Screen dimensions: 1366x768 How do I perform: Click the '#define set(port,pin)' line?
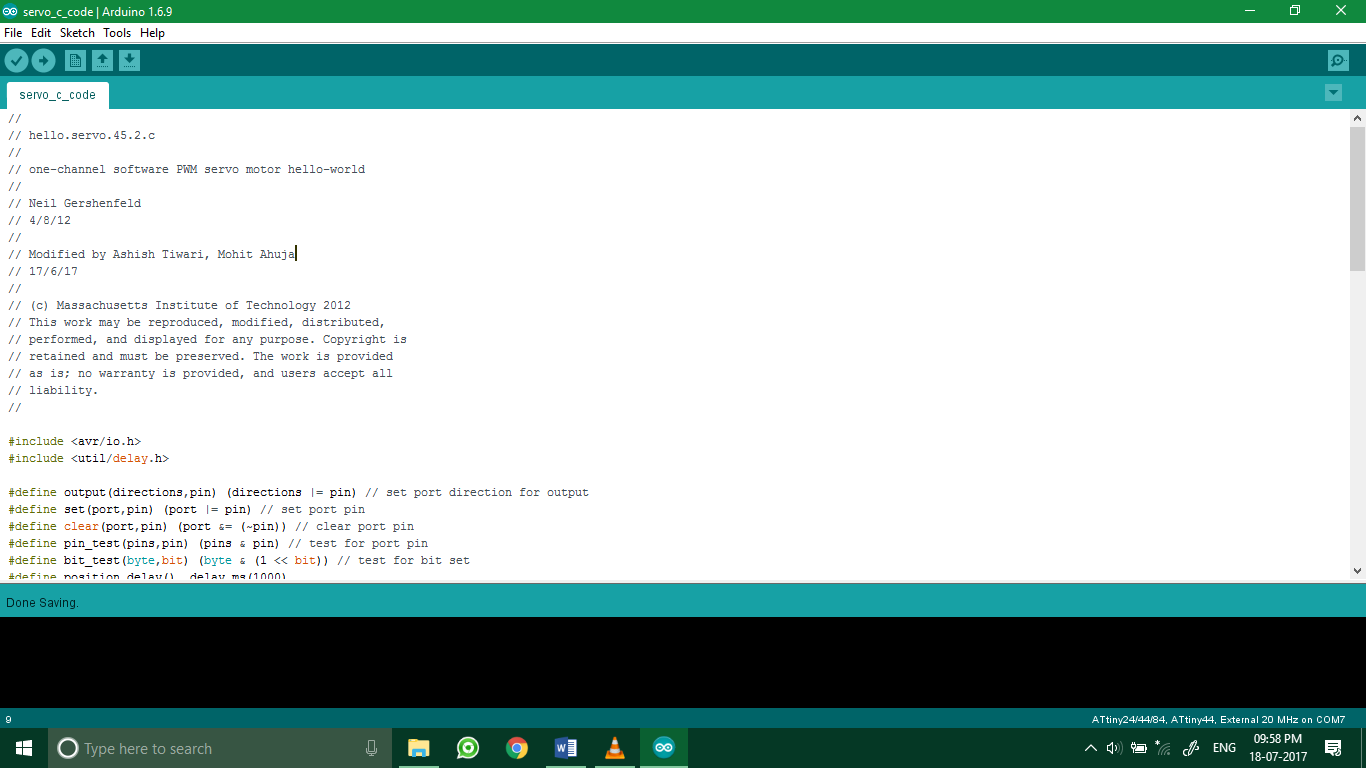tap(187, 509)
